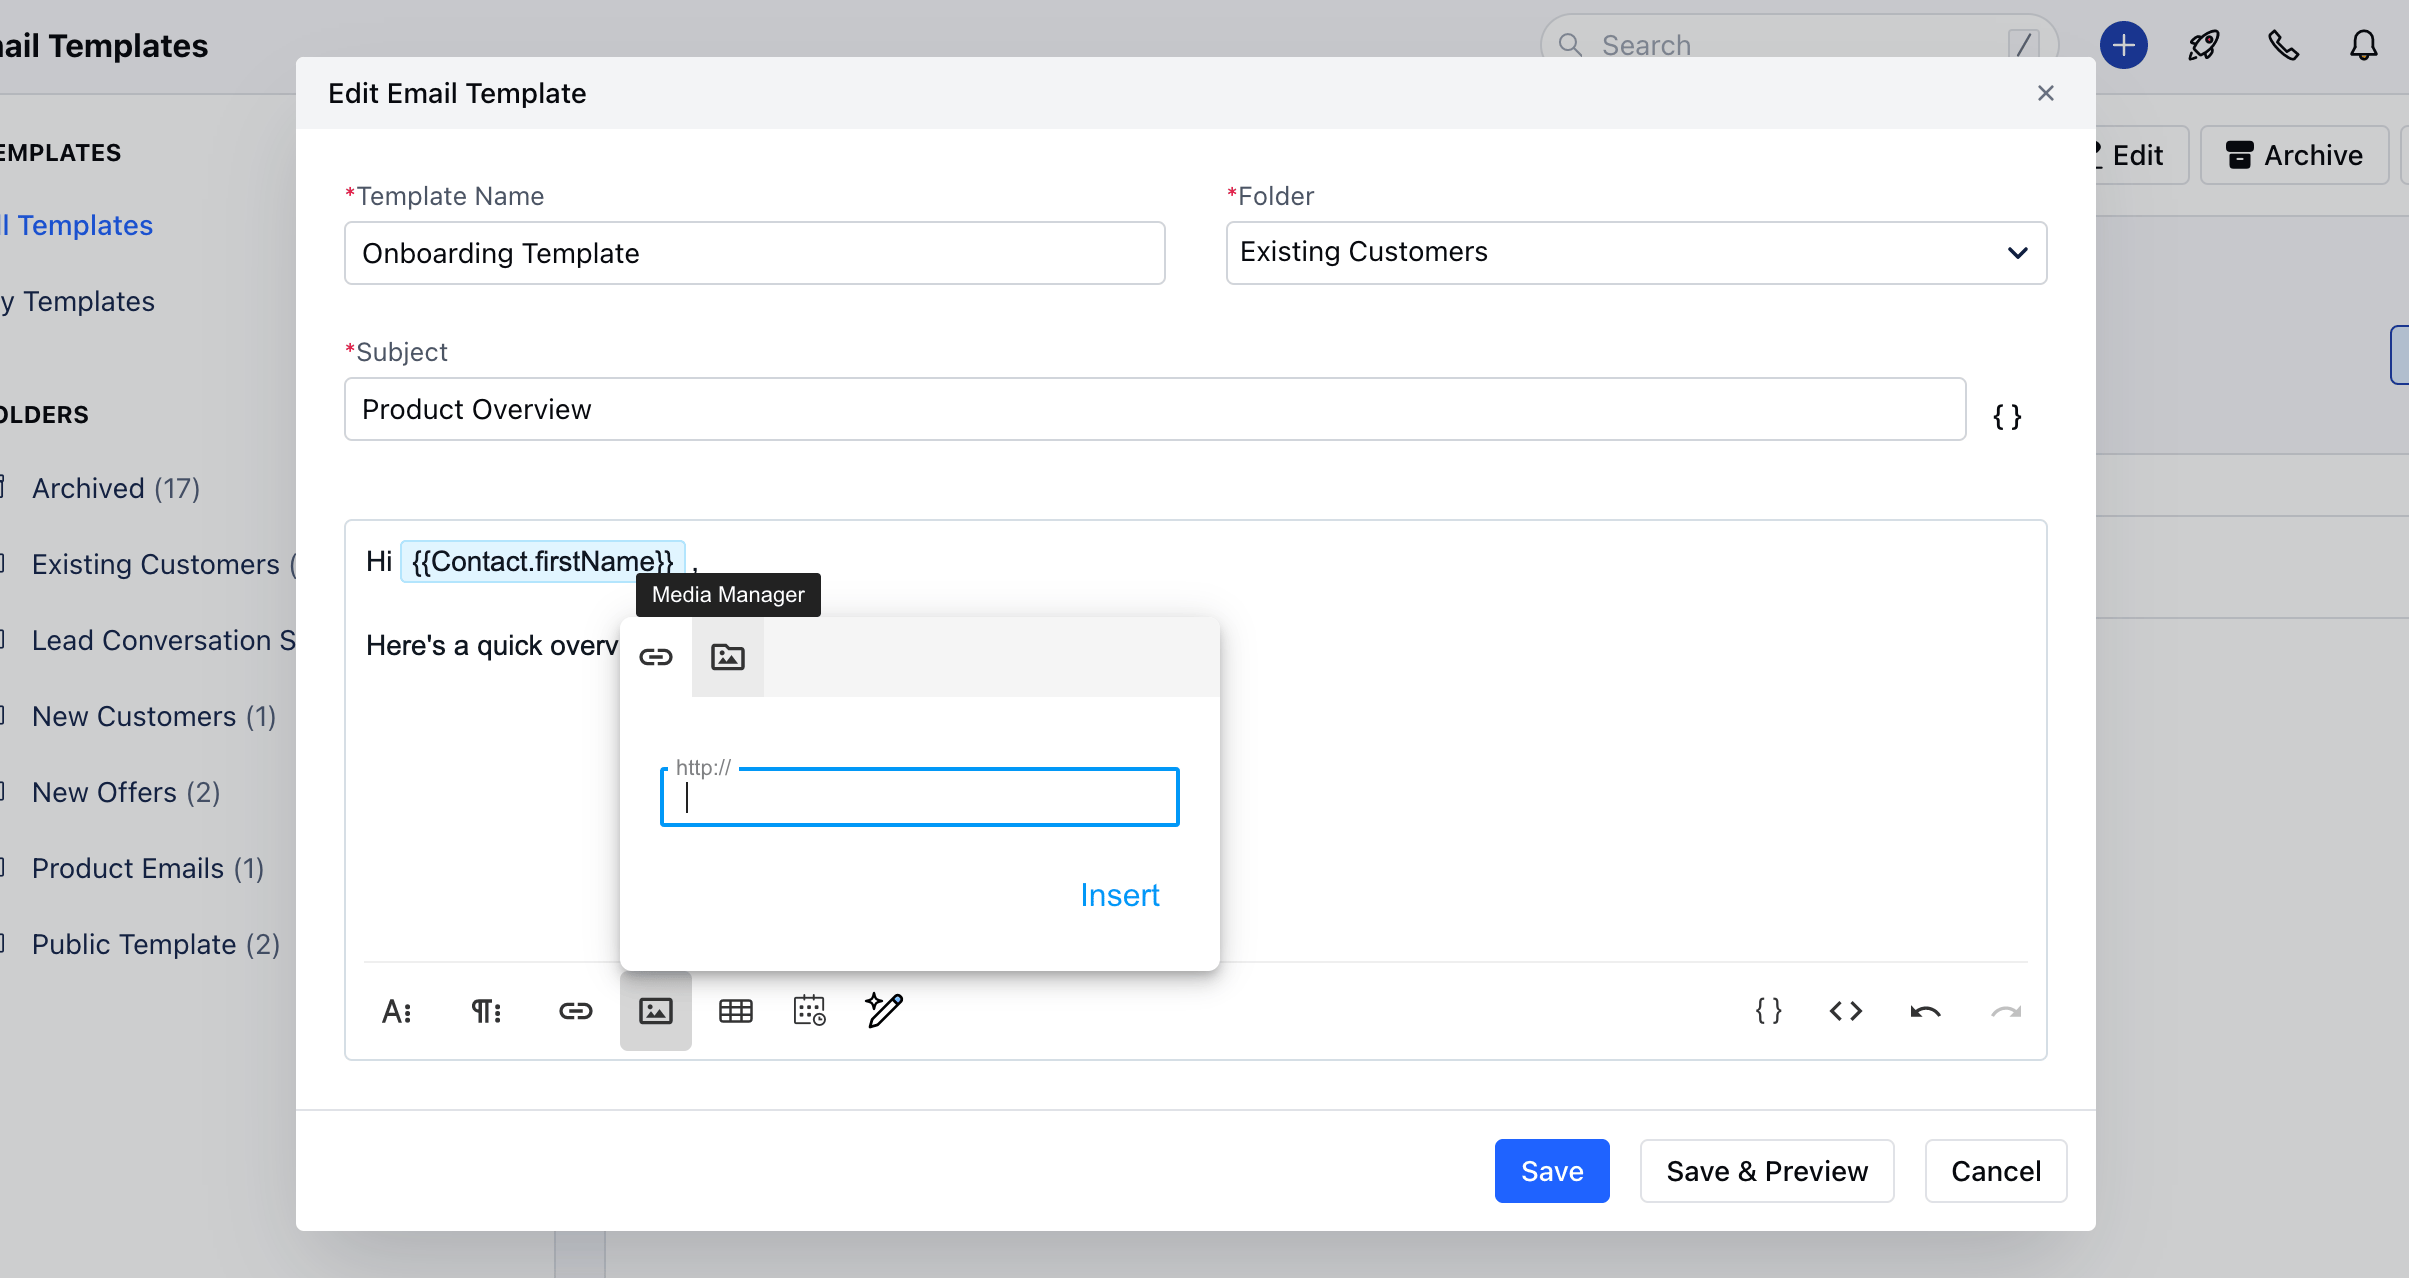This screenshot has height=1278, width=2409.
Task: Save the email template
Action: tap(1552, 1171)
